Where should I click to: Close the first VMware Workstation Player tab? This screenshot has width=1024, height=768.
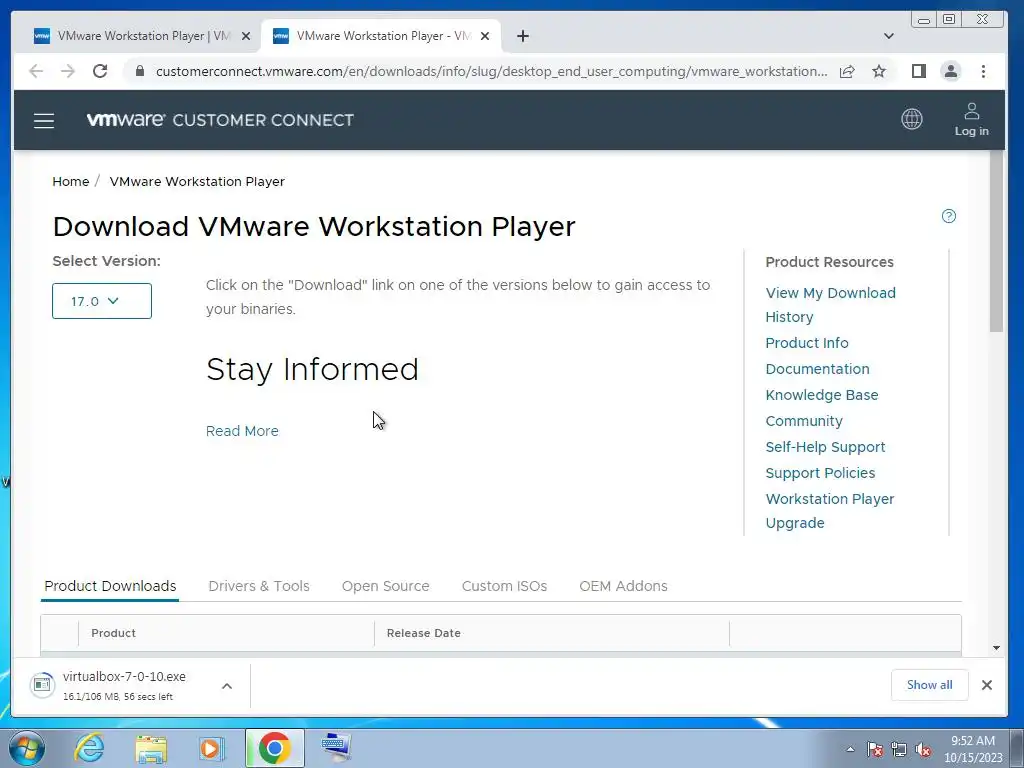246,36
